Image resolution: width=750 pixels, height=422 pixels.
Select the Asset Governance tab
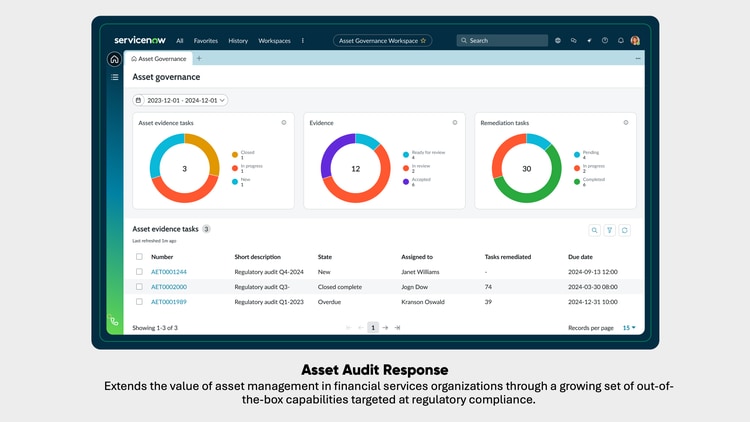[158, 58]
